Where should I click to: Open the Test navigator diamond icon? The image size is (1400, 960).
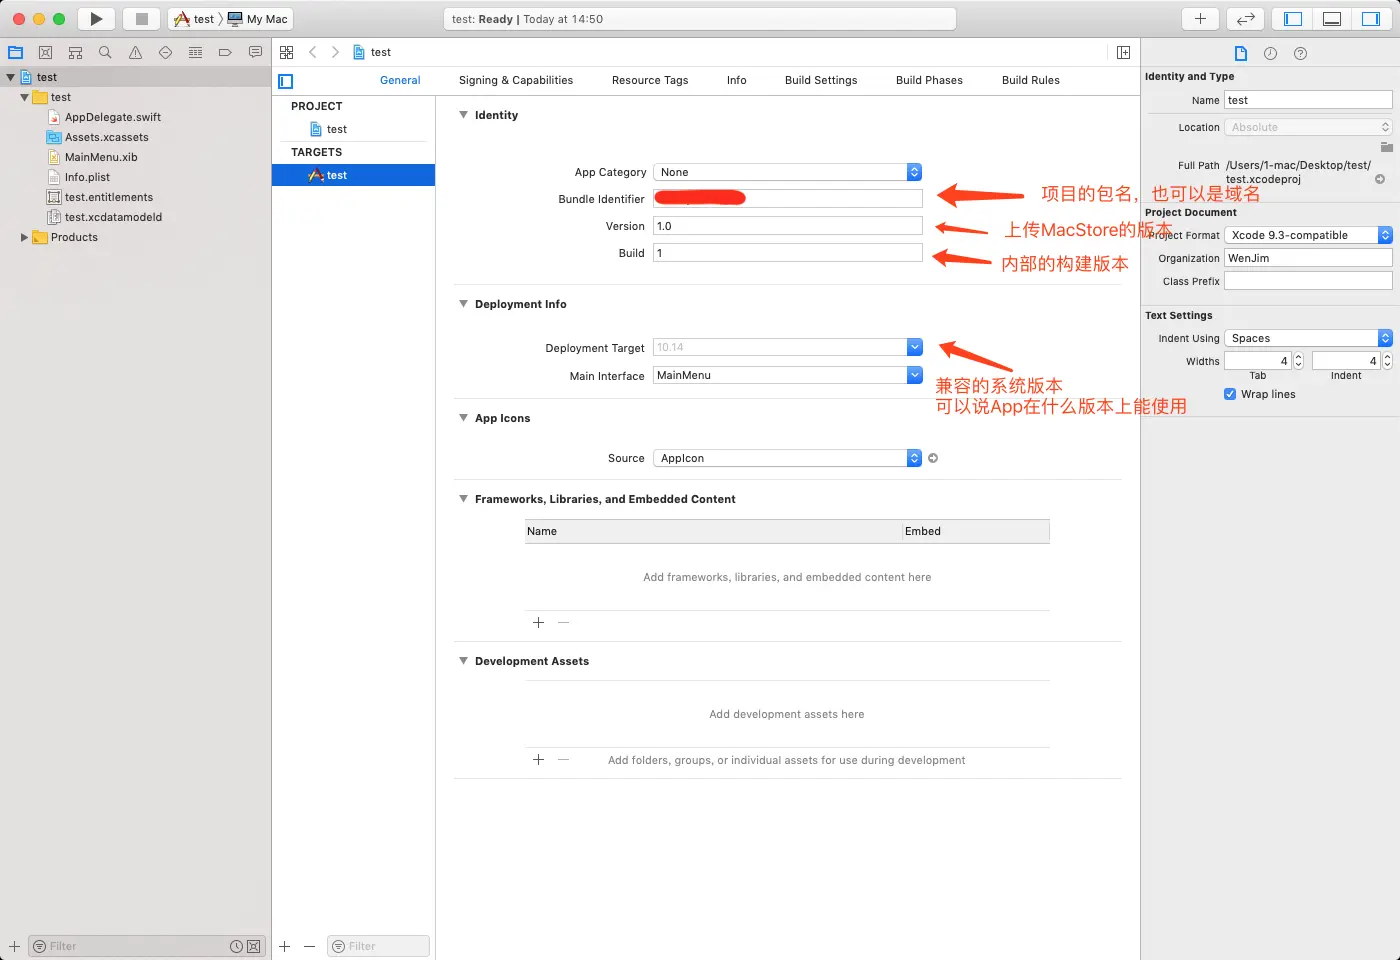[165, 53]
